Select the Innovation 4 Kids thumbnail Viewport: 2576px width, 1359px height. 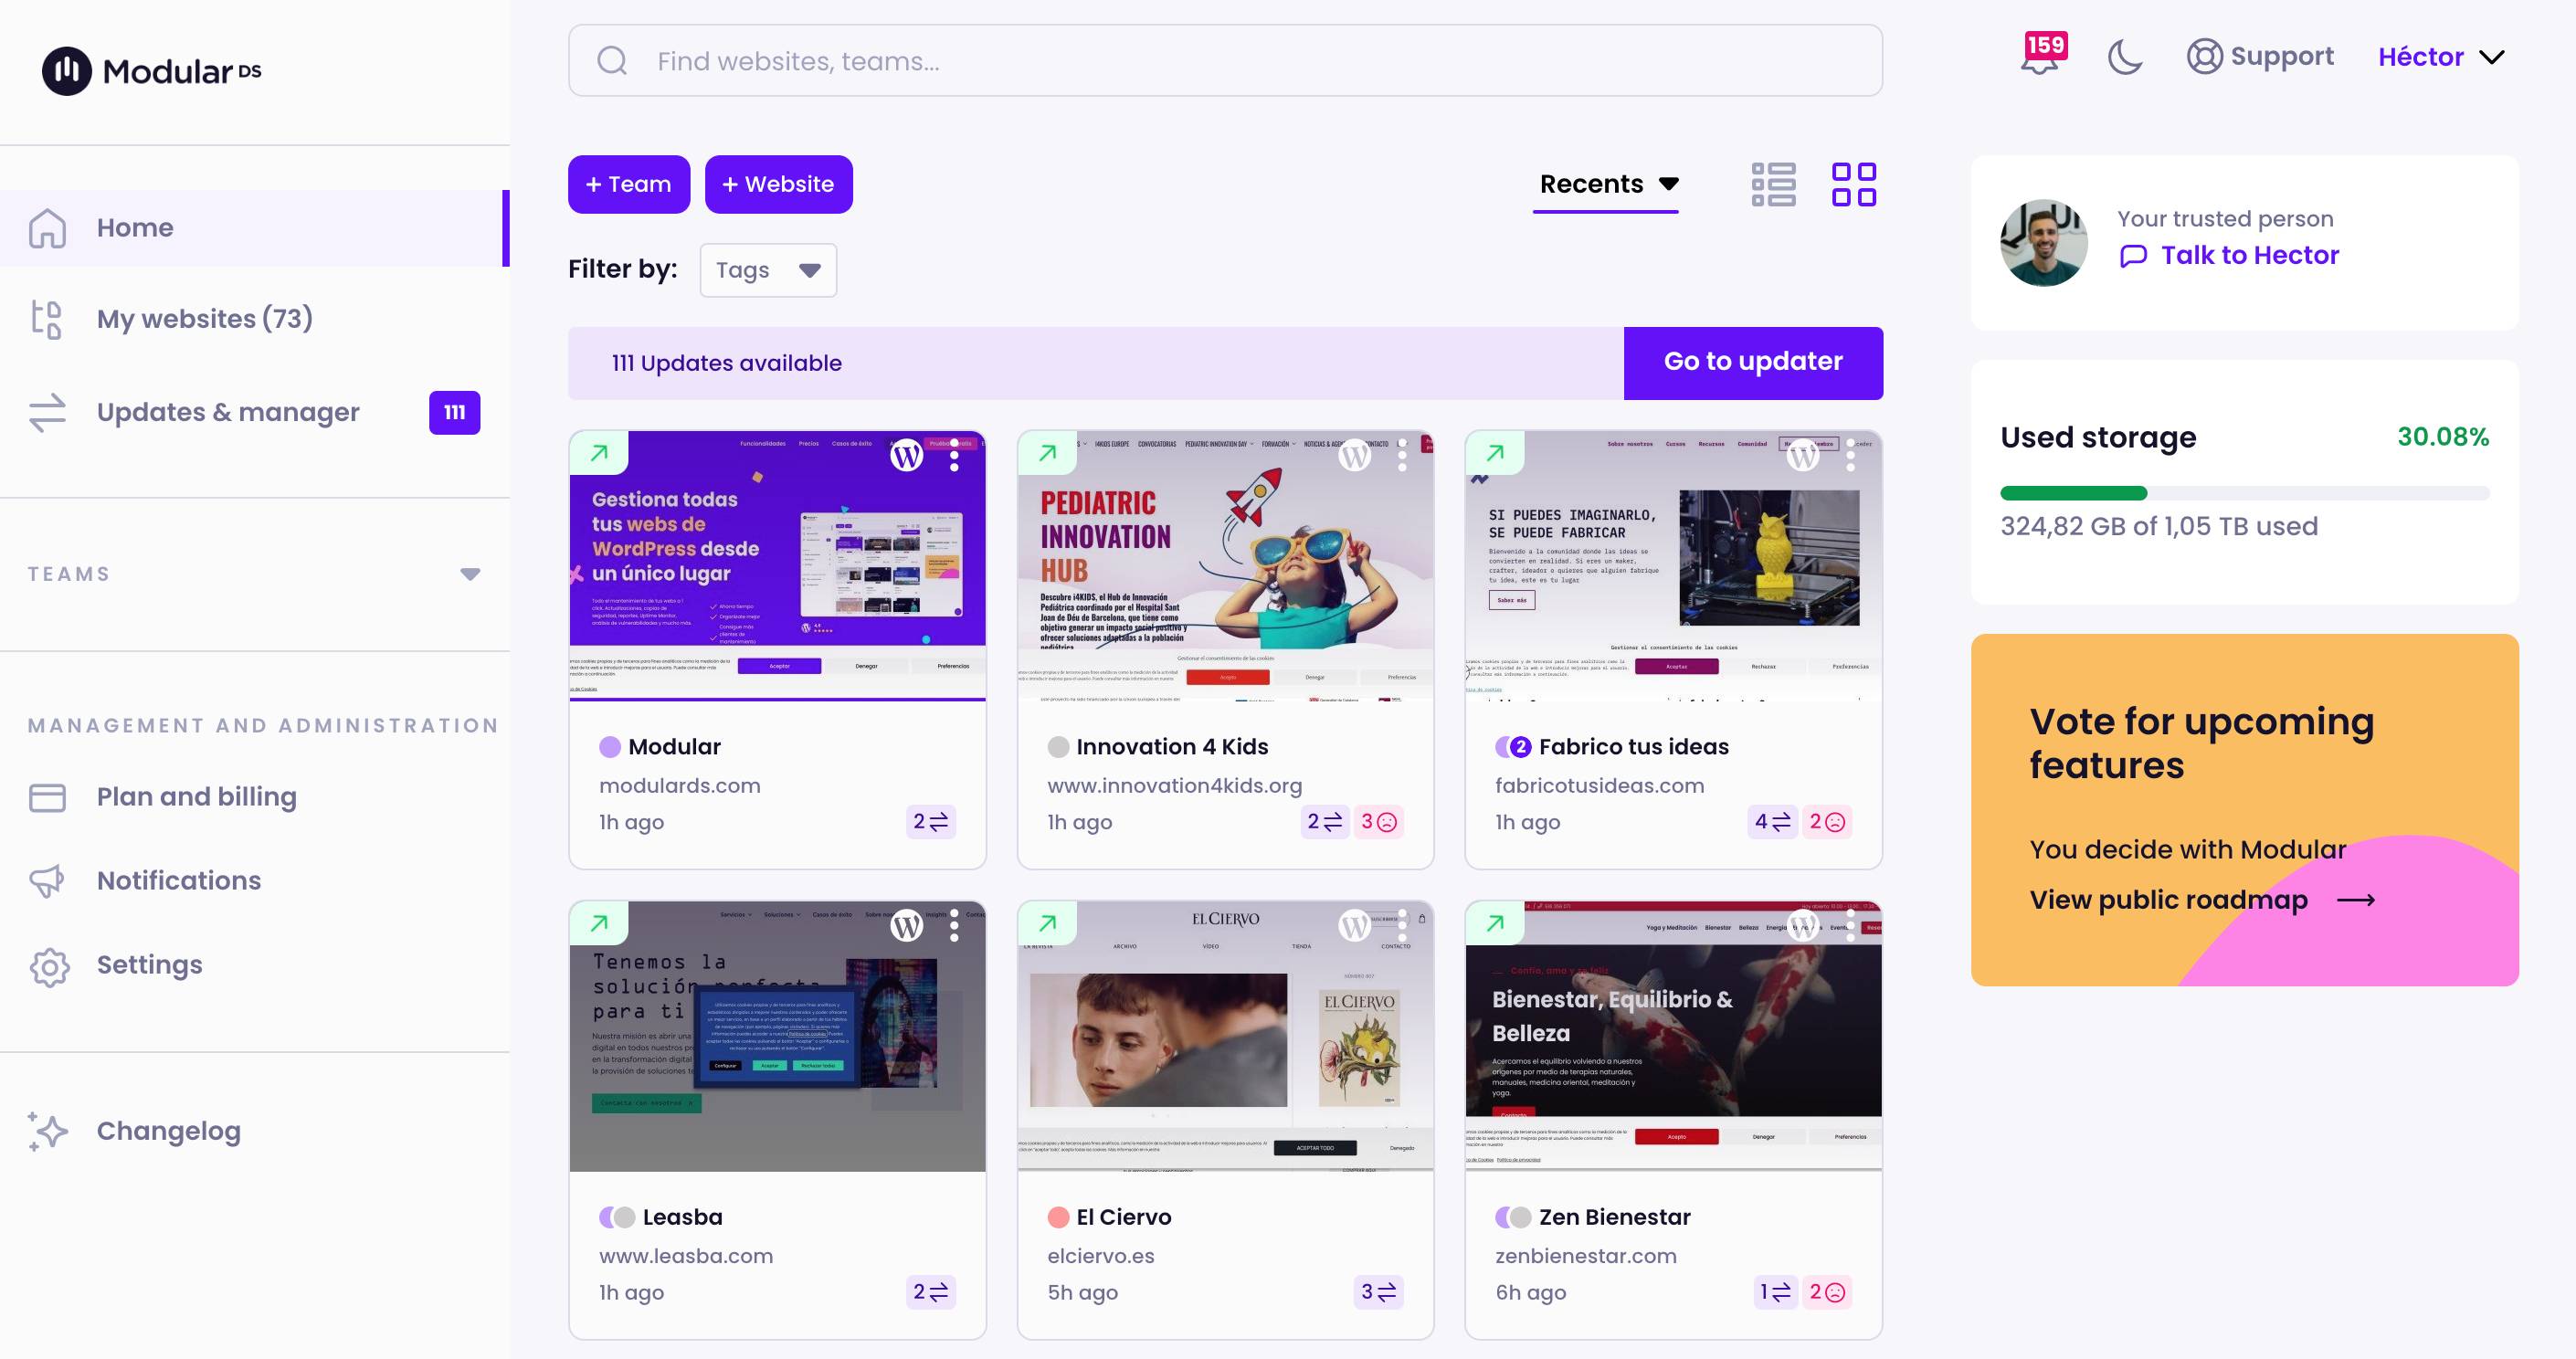[1225, 564]
